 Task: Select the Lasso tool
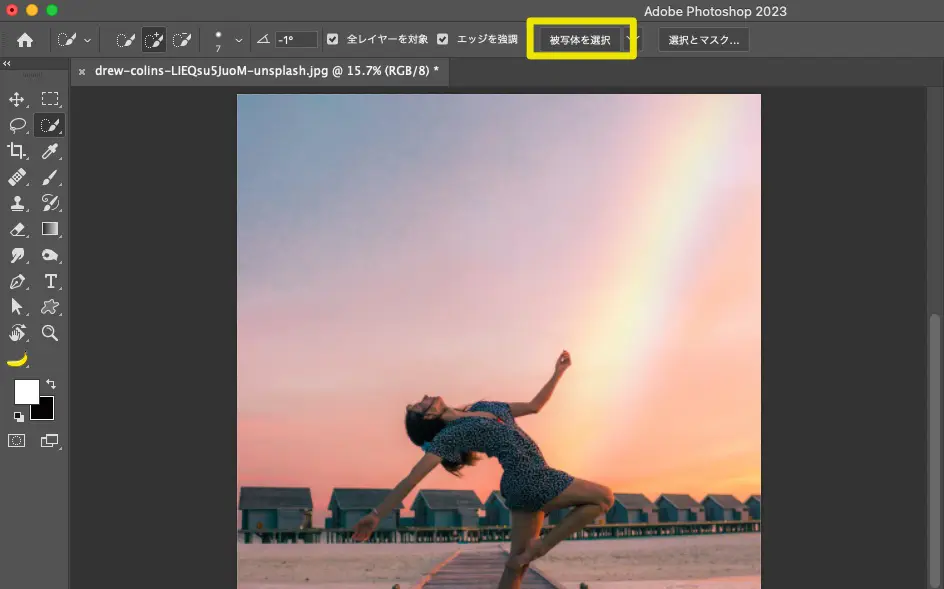[15, 125]
